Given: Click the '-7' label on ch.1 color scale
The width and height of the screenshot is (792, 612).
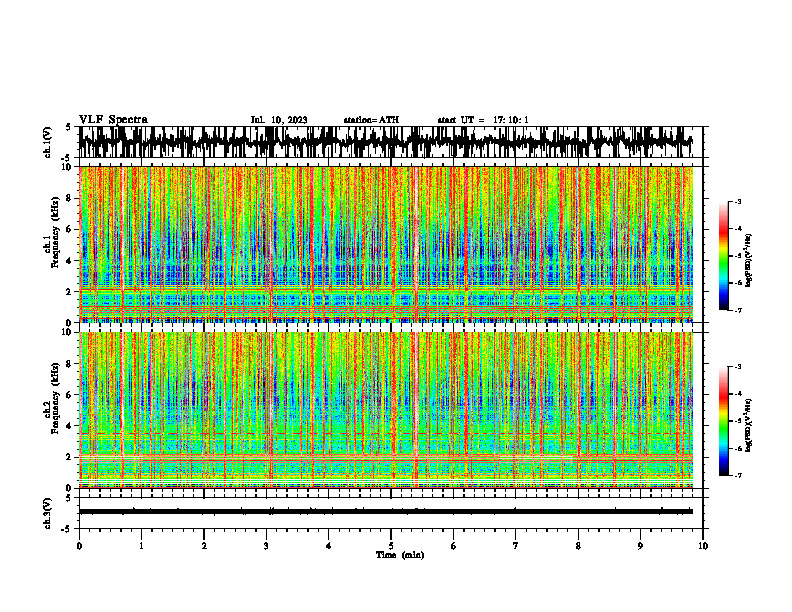Looking at the screenshot, I should 738,310.
